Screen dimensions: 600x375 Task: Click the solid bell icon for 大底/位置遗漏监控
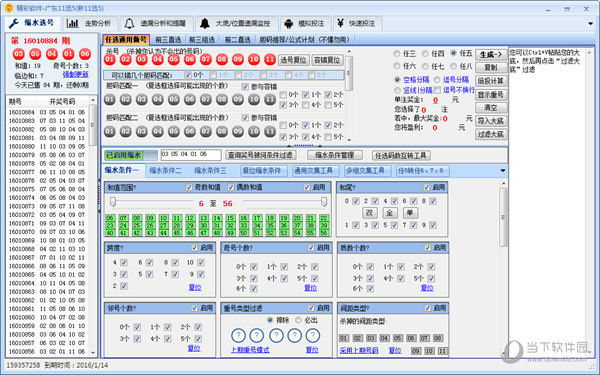pos(205,23)
